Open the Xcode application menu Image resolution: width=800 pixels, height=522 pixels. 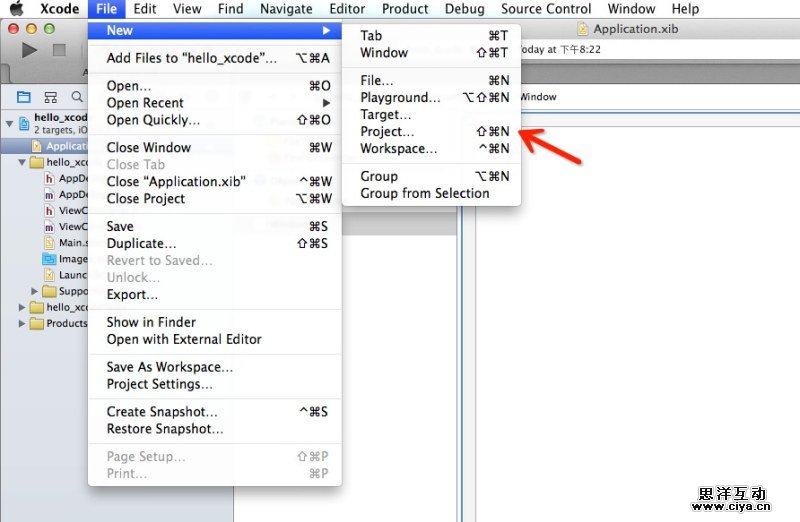60,9
